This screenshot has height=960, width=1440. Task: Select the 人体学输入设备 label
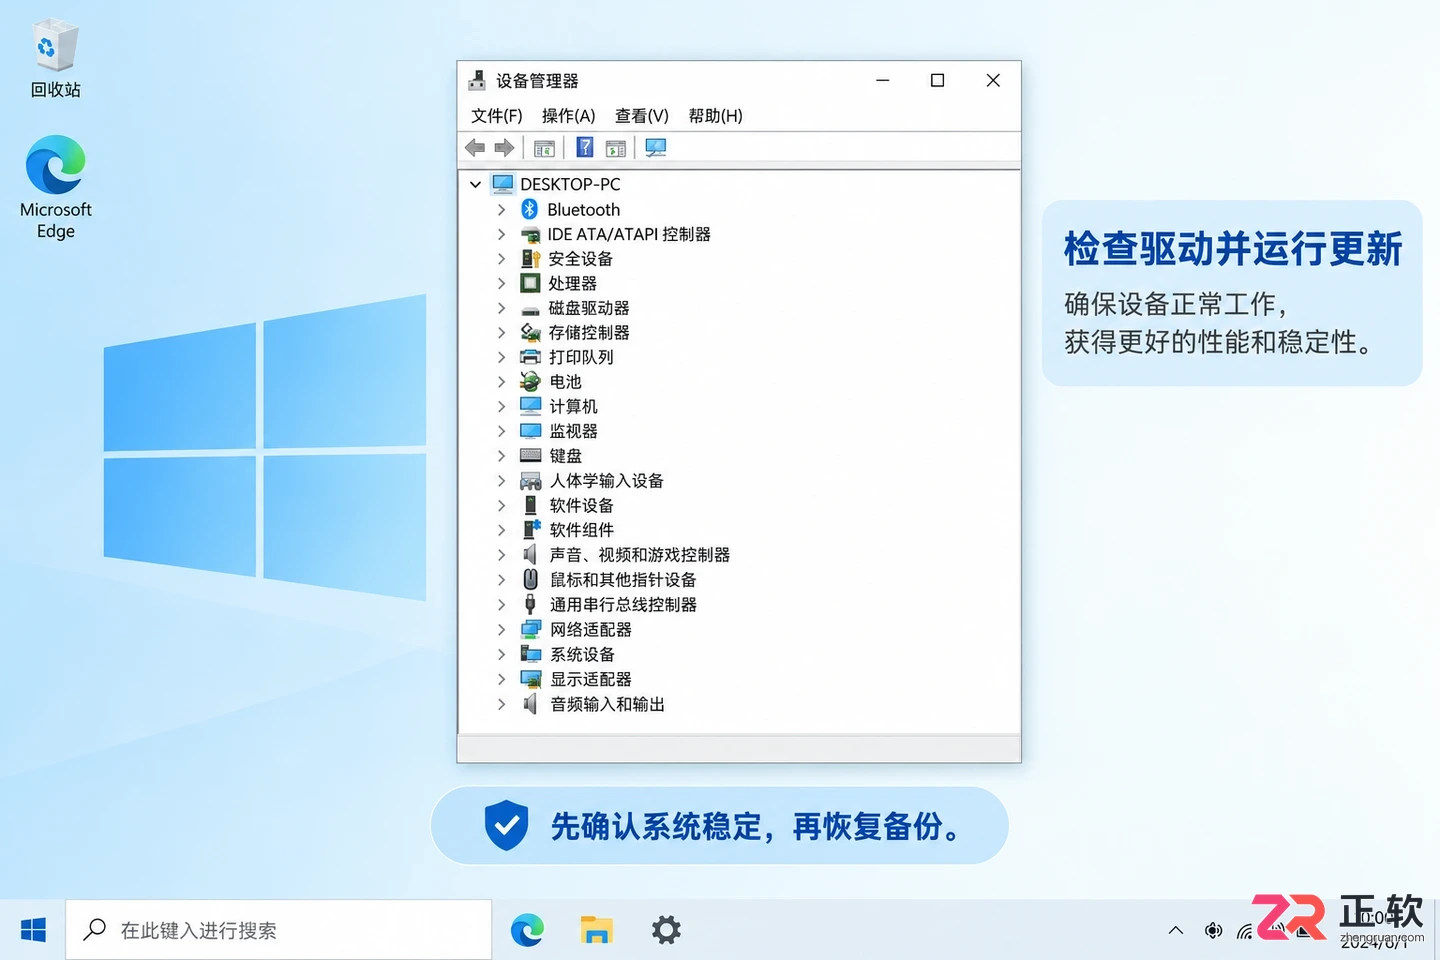606,481
